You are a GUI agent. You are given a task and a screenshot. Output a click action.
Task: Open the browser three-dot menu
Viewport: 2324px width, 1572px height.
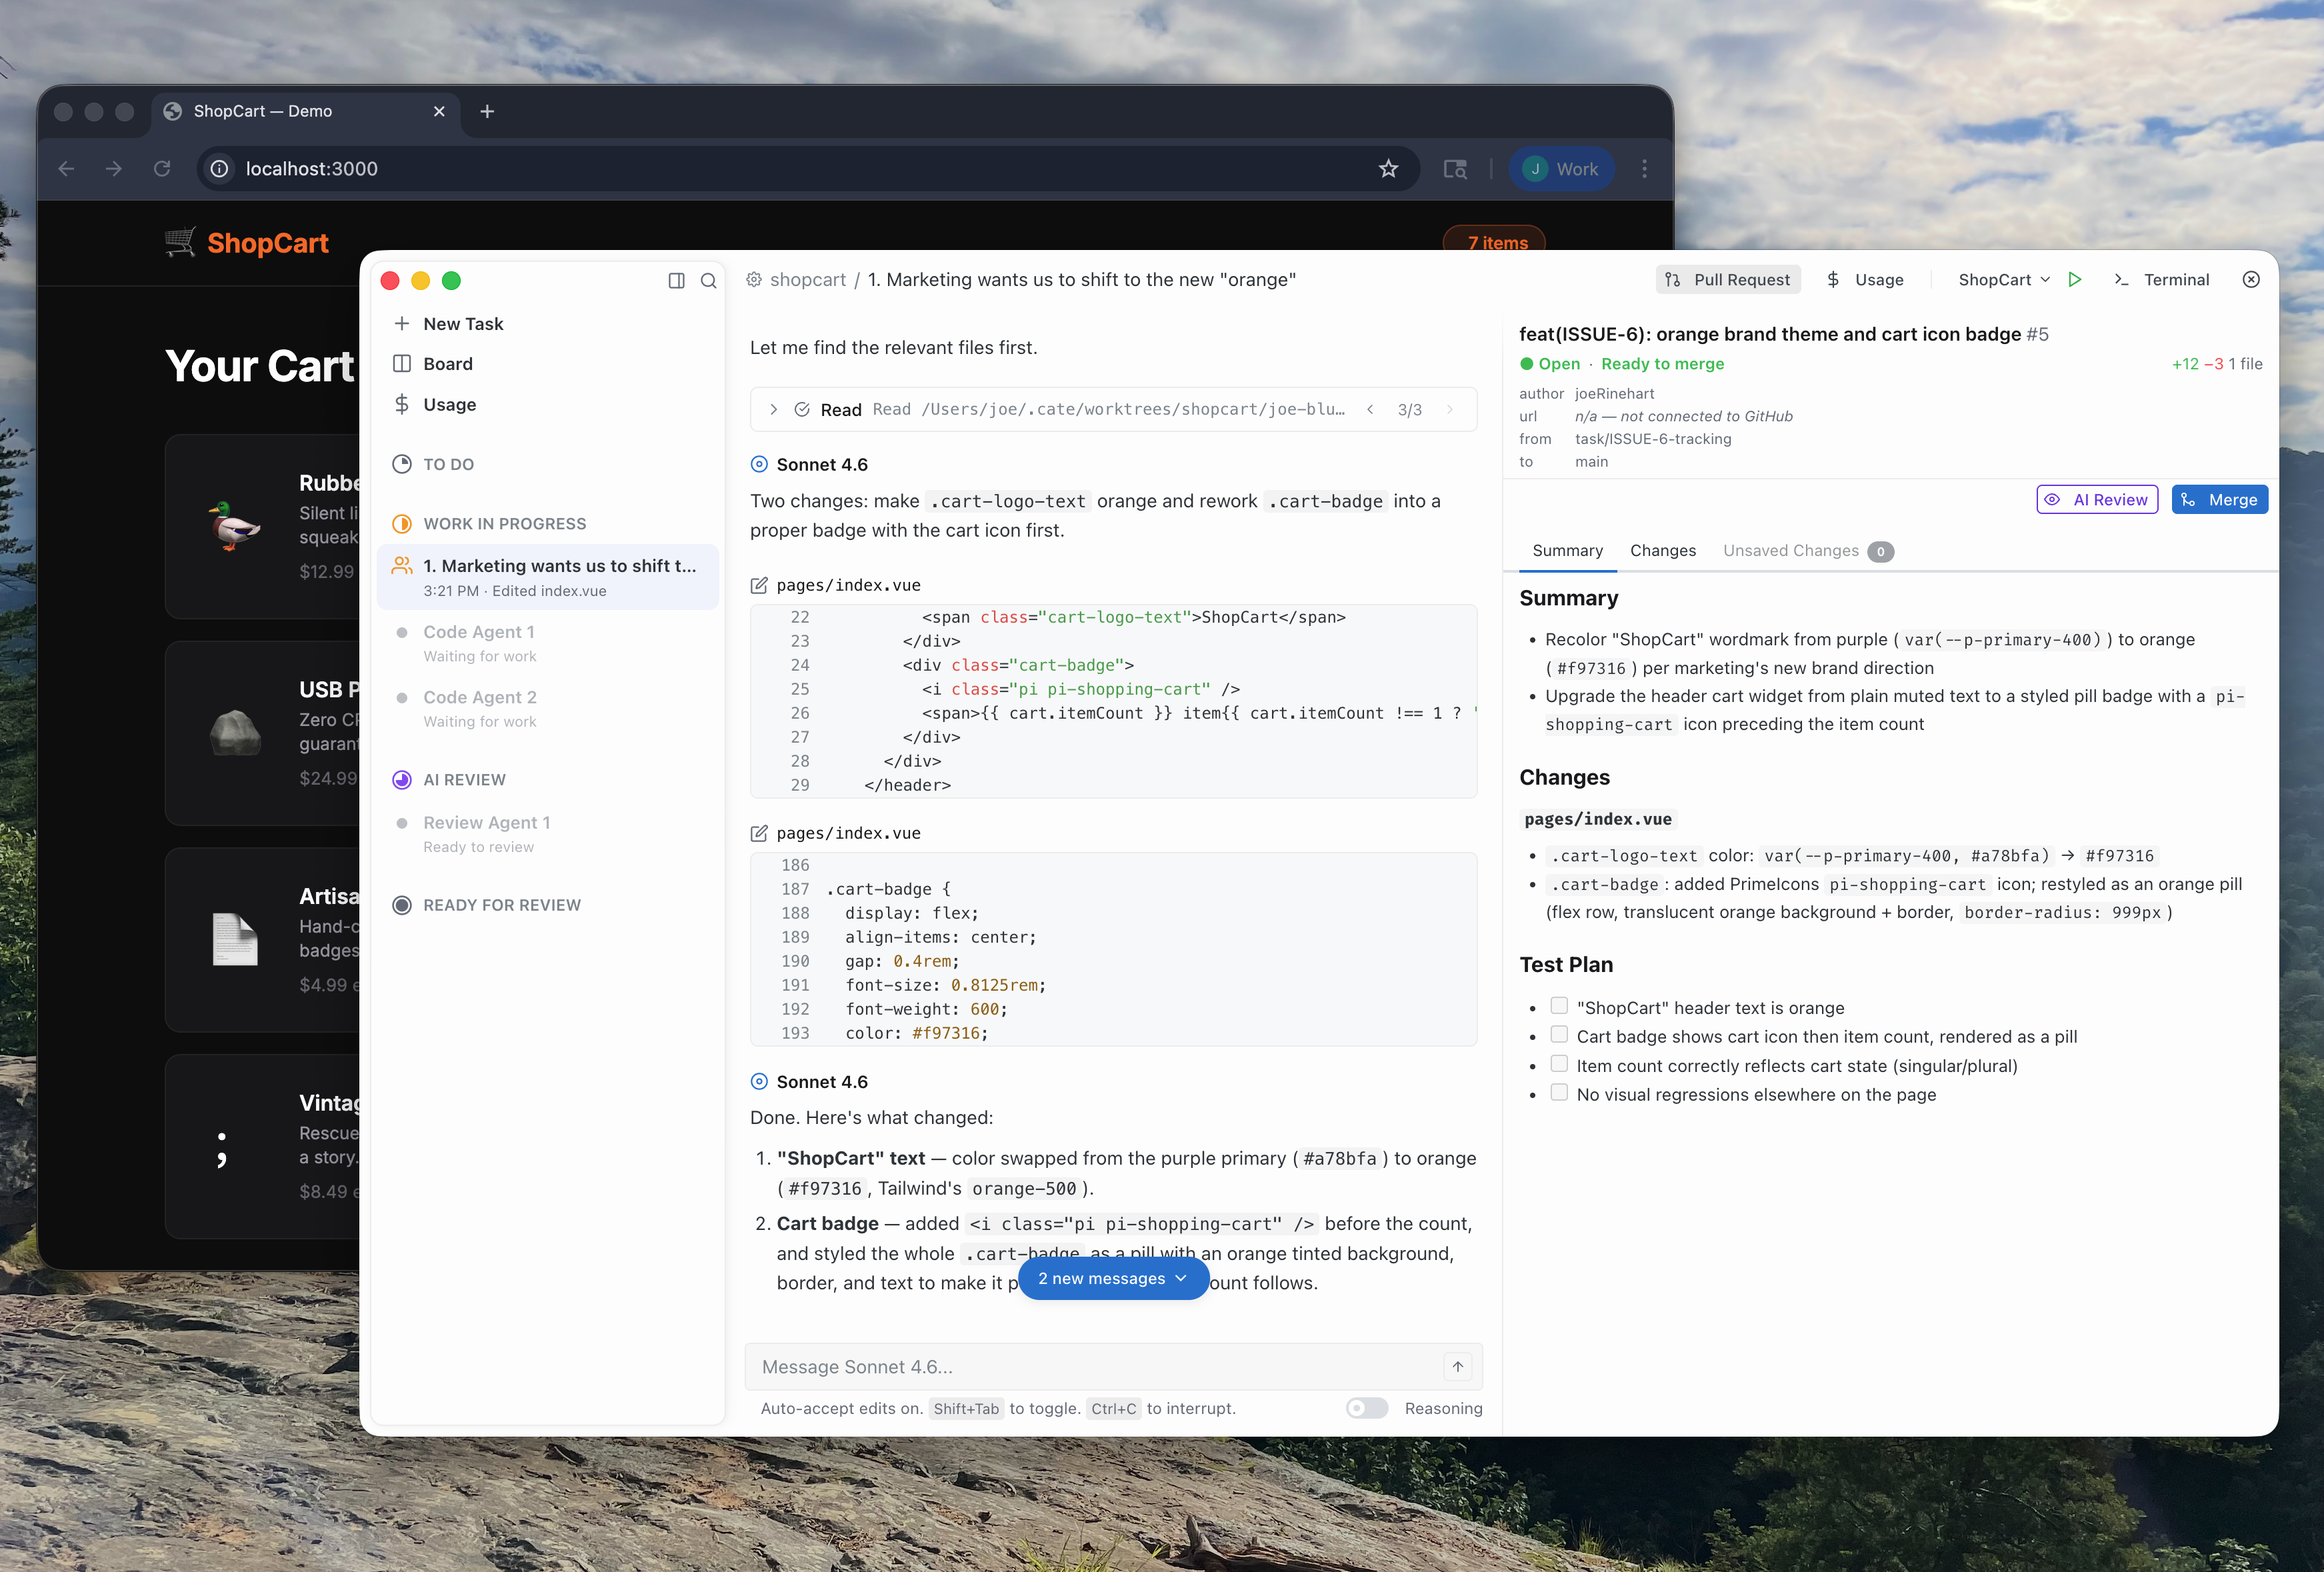coord(1644,169)
